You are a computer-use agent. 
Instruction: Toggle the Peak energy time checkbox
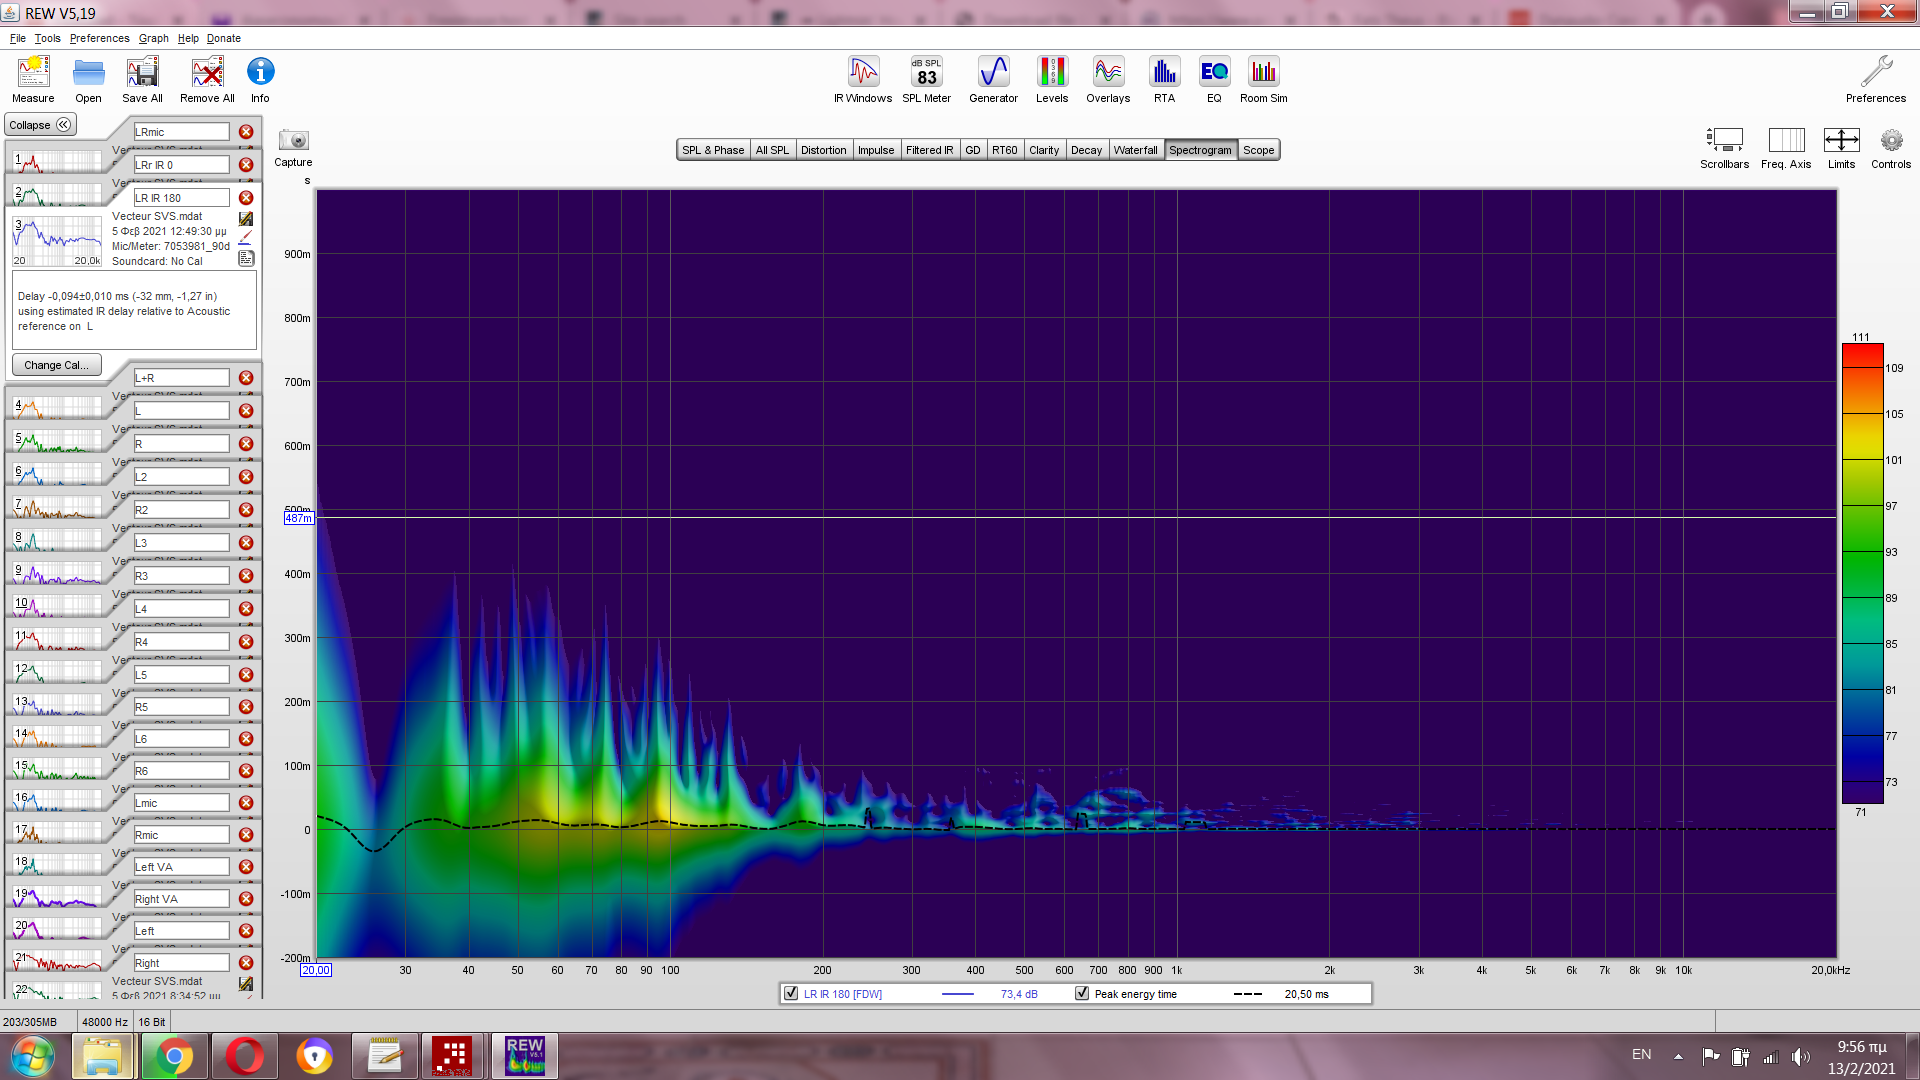pos(1082,994)
